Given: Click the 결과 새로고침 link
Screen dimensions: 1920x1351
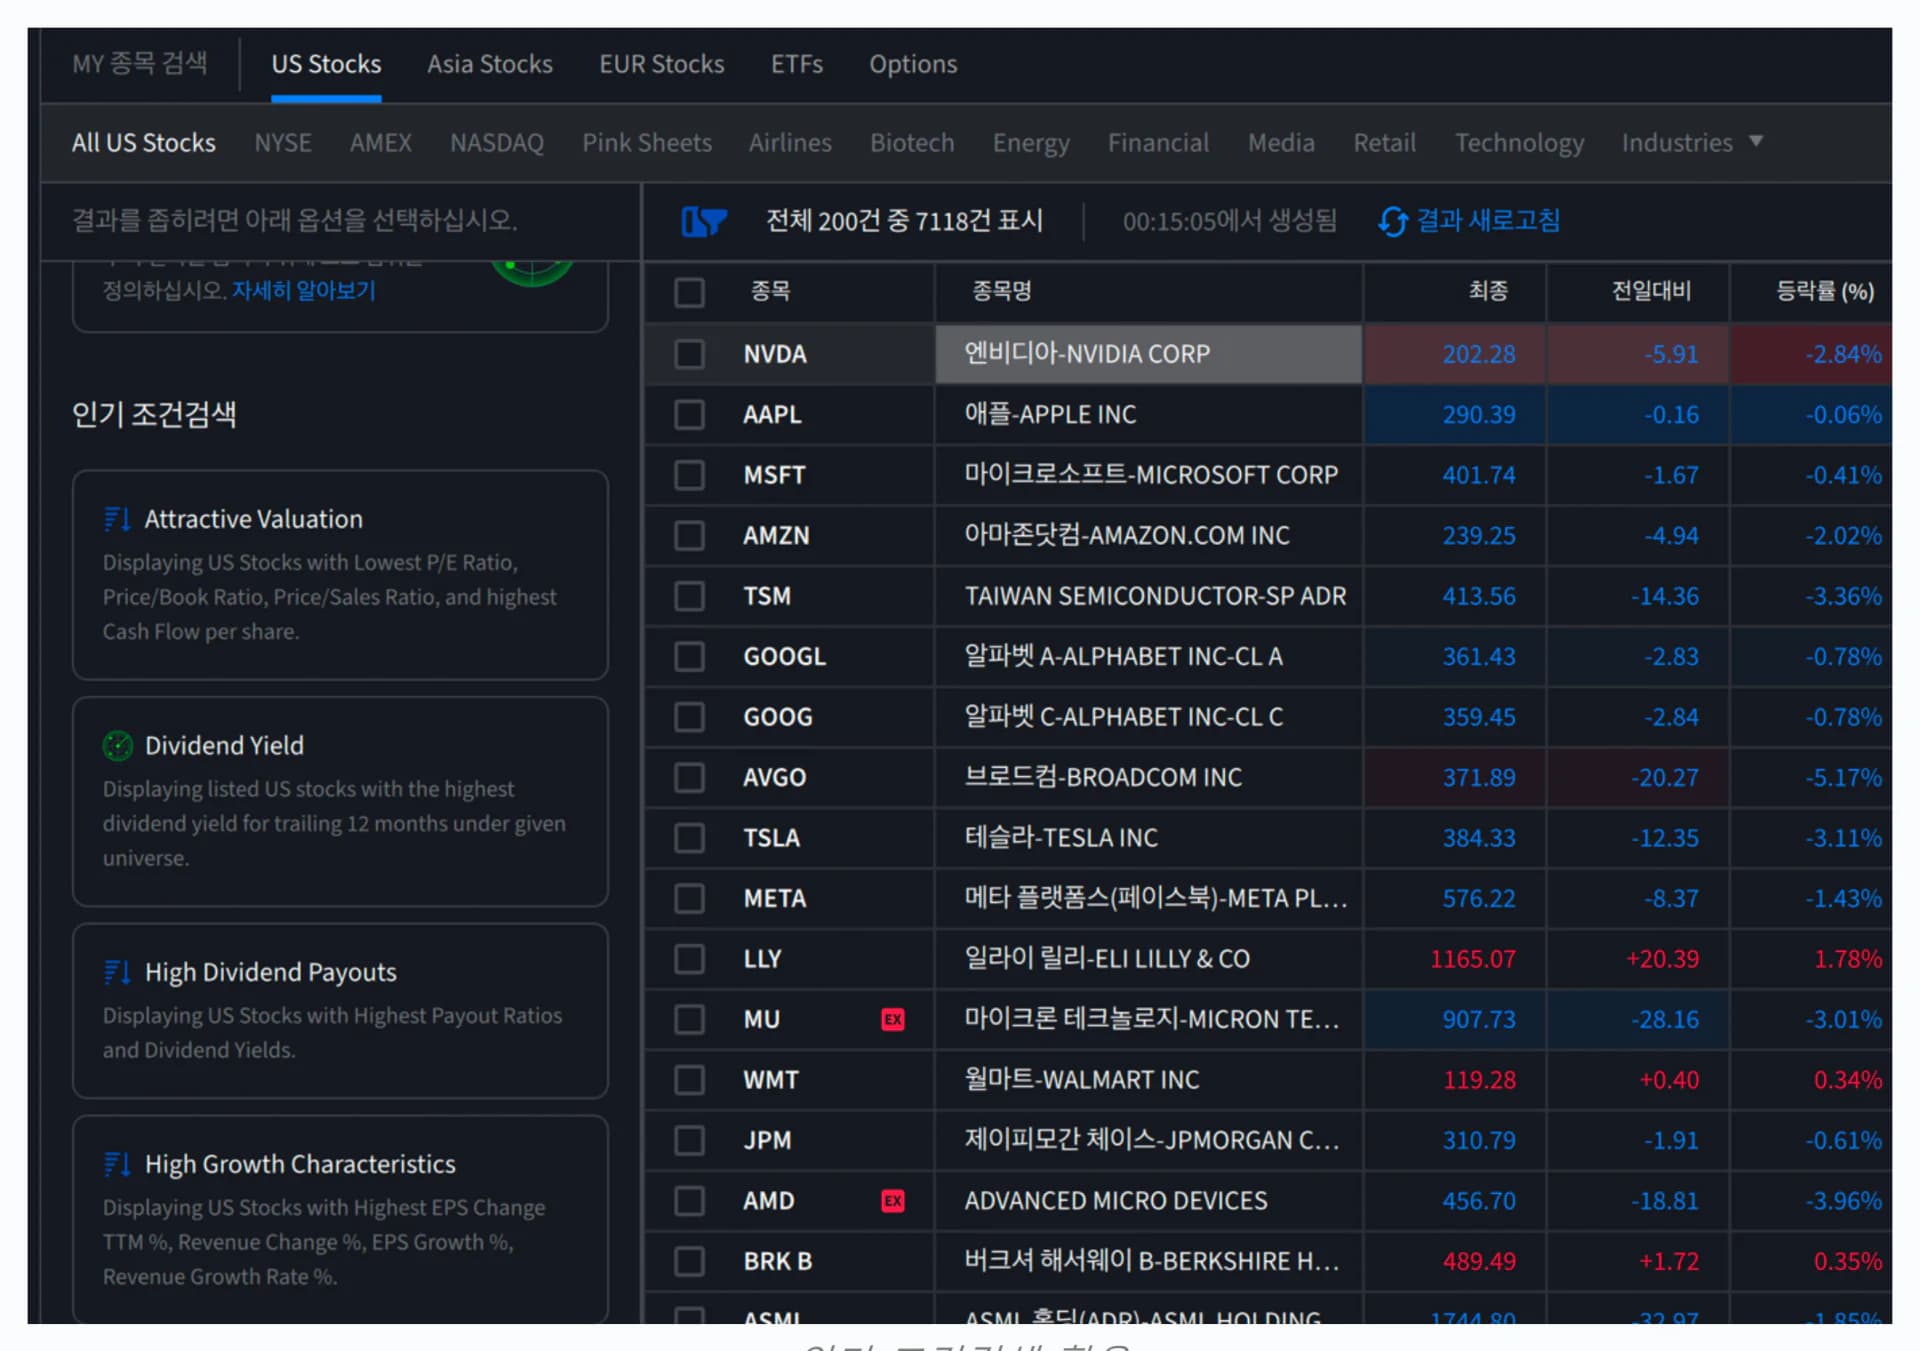Looking at the screenshot, I should [1488, 221].
